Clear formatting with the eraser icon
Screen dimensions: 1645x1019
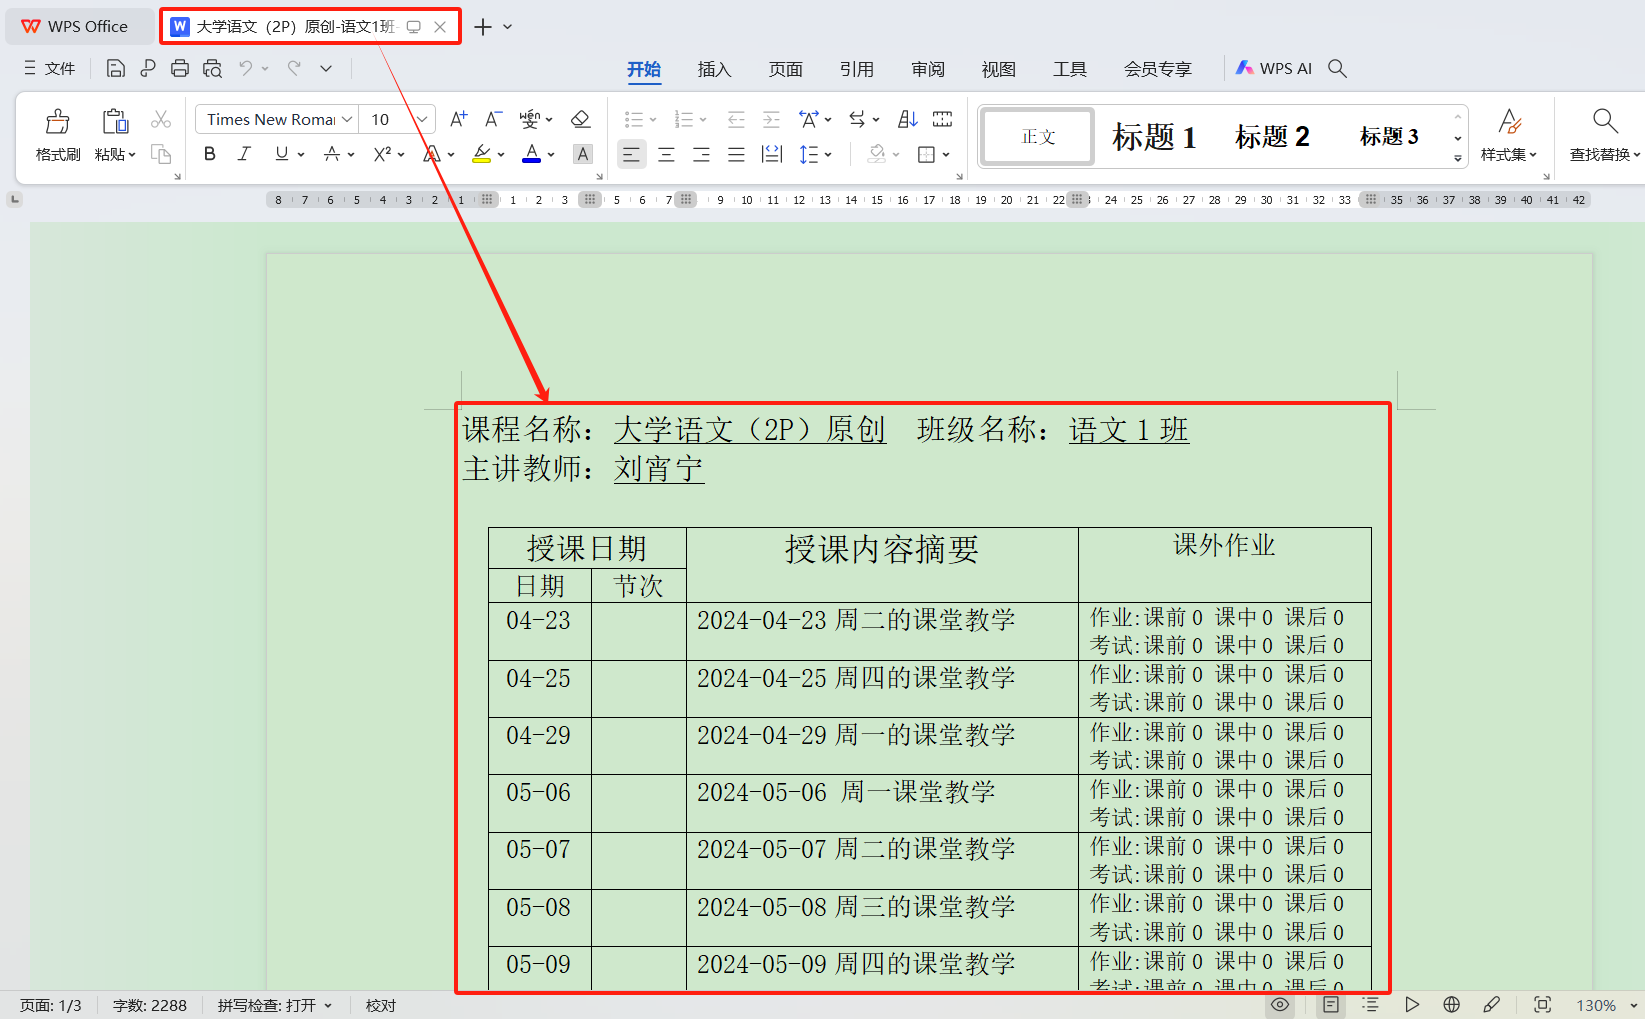pyautogui.click(x=581, y=119)
